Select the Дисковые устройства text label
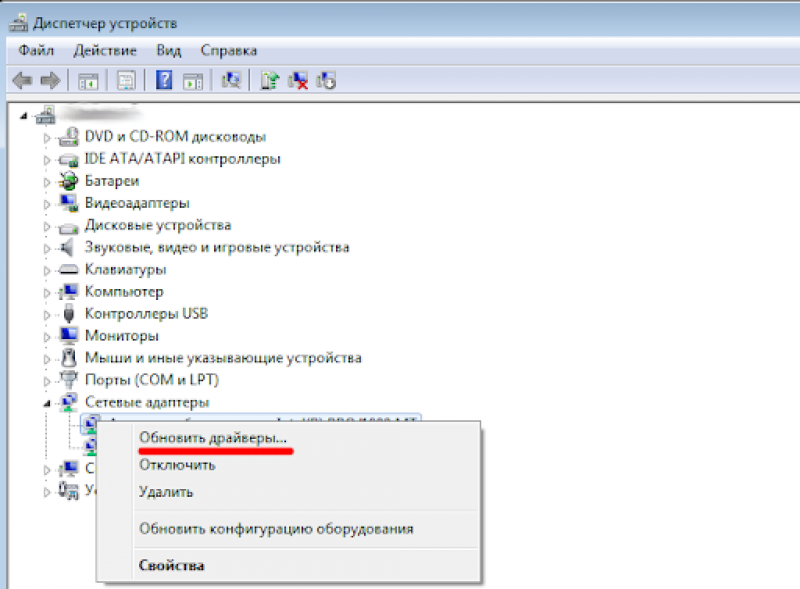The image size is (800, 589). pyautogui.click(x=158, y=225)
